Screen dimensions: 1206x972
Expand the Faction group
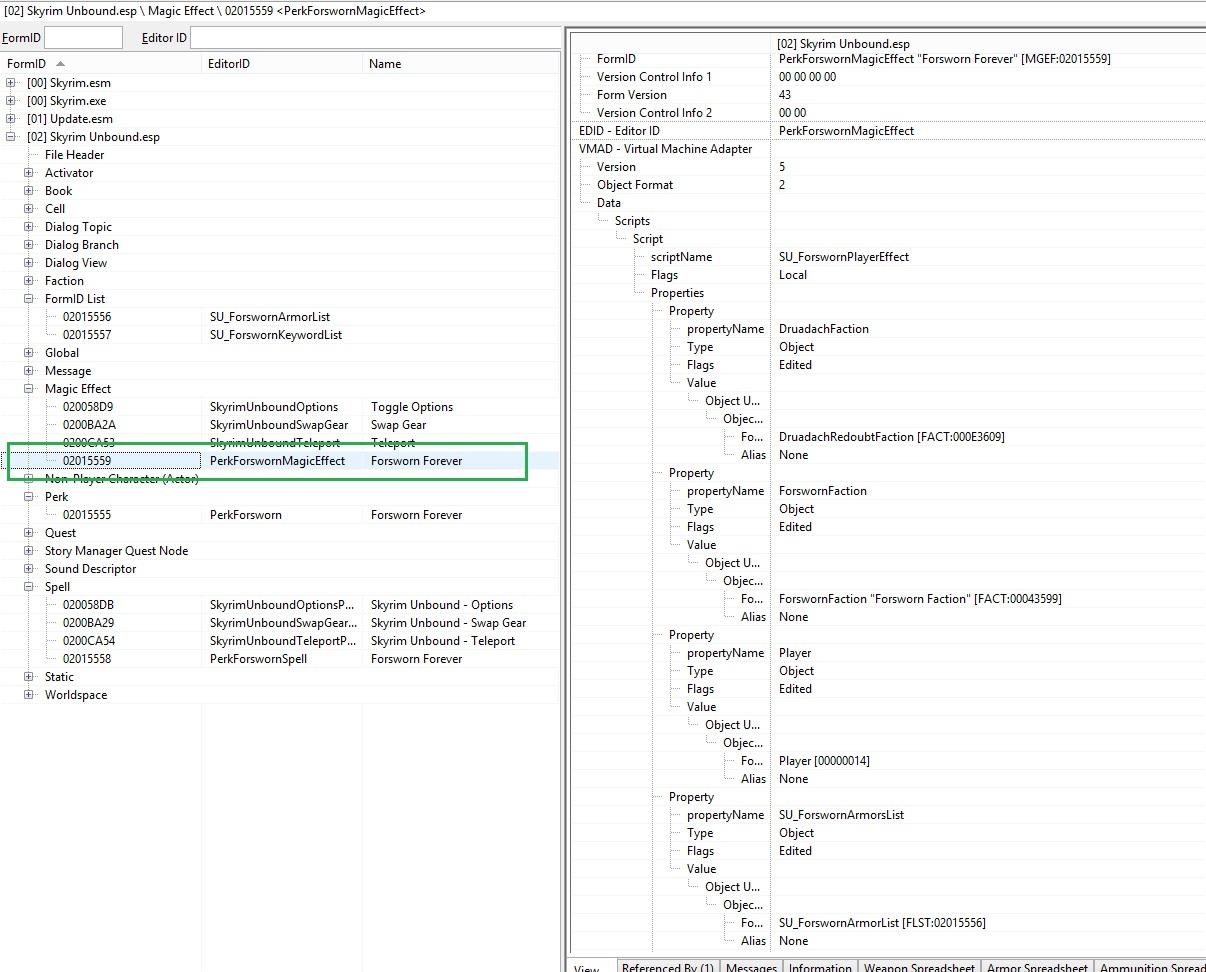tap(29, 281)
